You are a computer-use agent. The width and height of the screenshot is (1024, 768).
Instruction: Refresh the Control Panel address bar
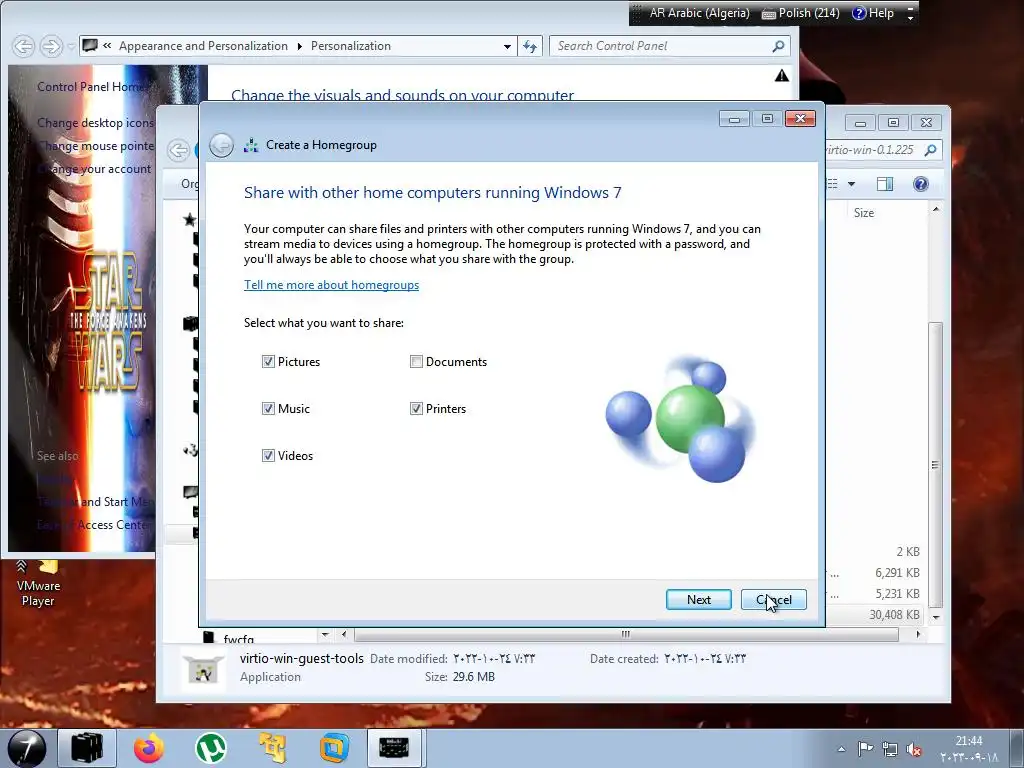tap(530, 46)
